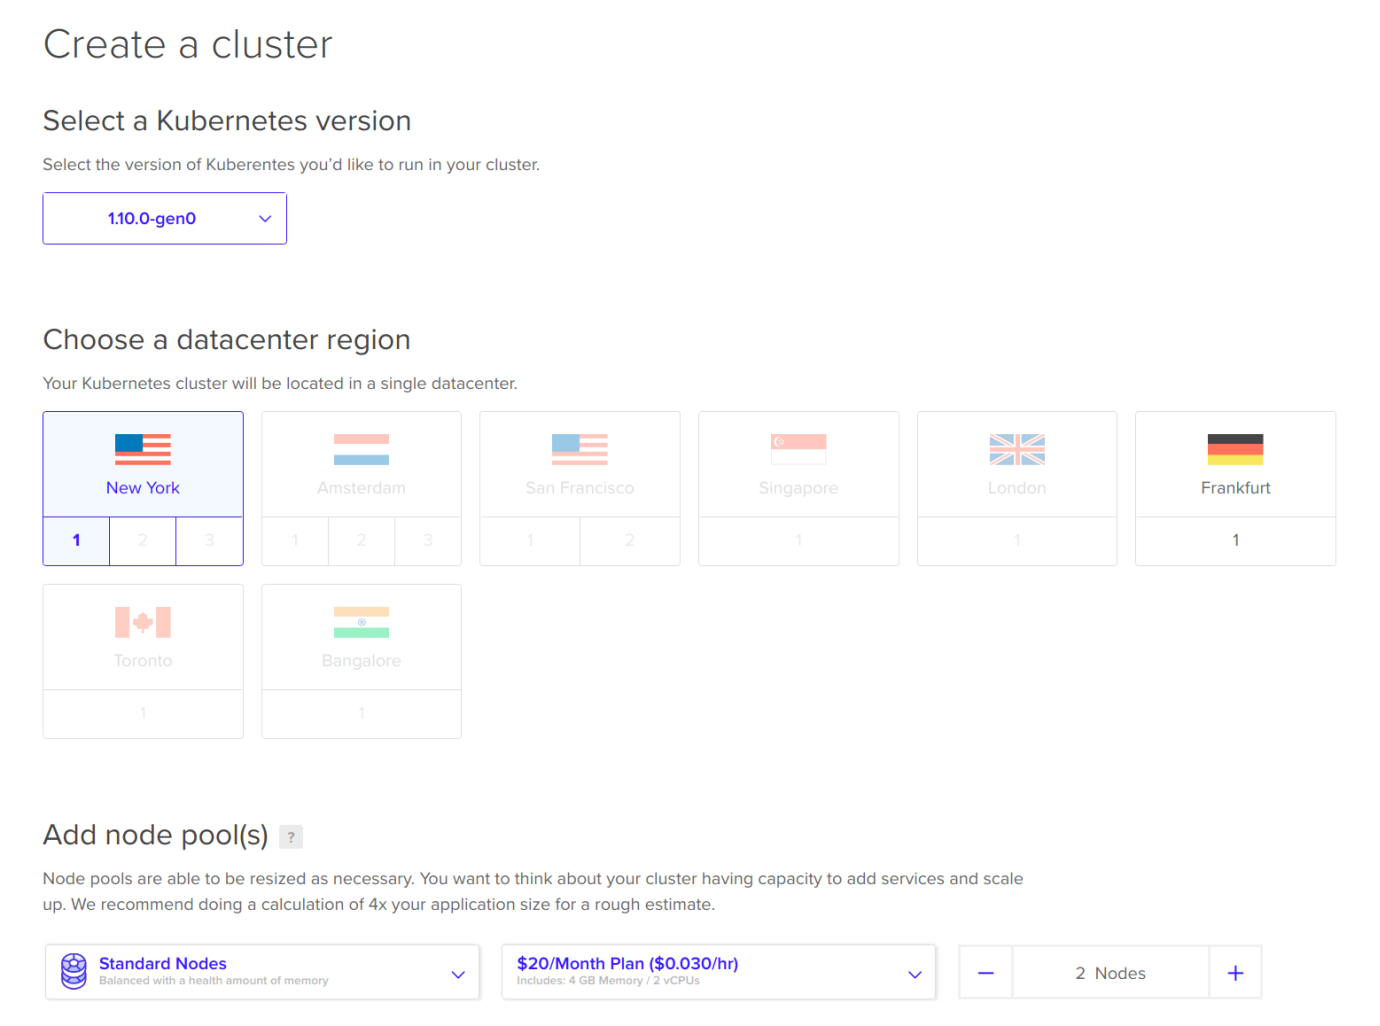Click the Standard Nodes stack icon
This screenshot has height=1026, width=1380.
click(74, 971)
